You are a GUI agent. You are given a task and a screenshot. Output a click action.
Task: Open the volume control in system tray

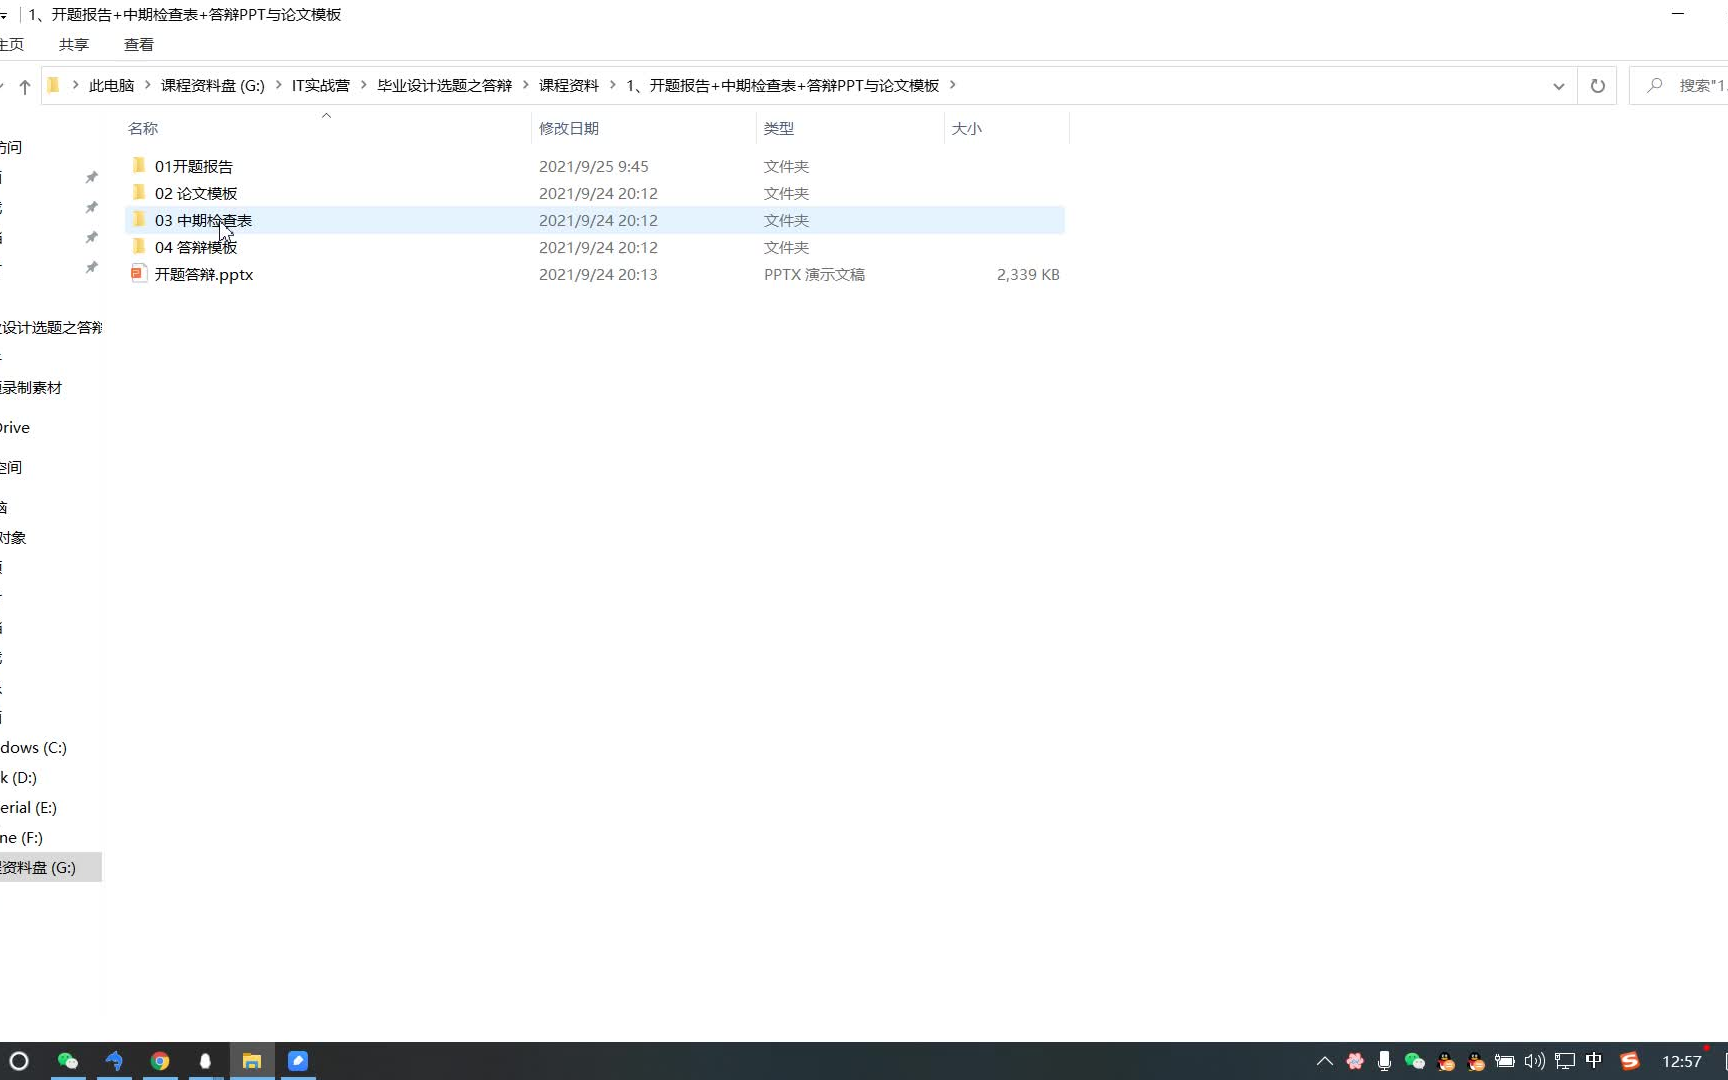click(1535, 1061)
